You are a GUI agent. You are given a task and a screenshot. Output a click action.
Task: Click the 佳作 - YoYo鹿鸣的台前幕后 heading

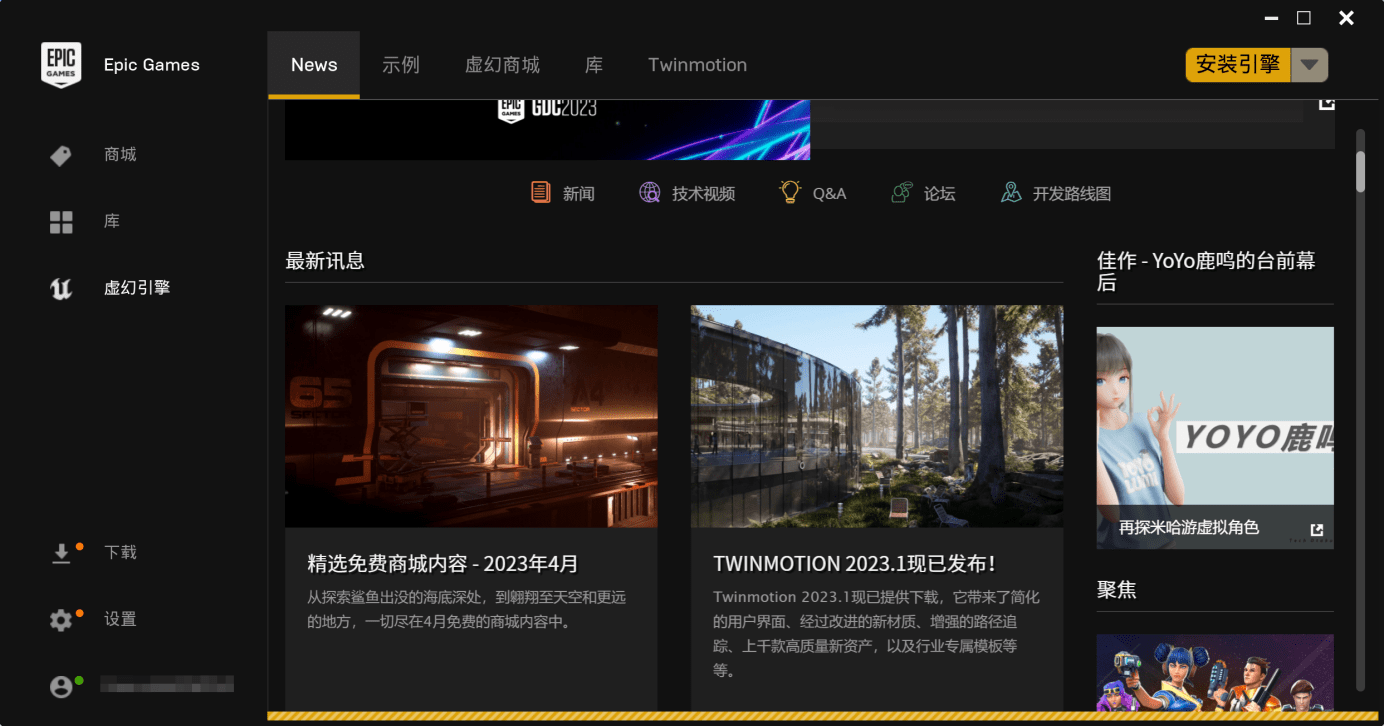pyautogui.click(x=1206, y=272)
